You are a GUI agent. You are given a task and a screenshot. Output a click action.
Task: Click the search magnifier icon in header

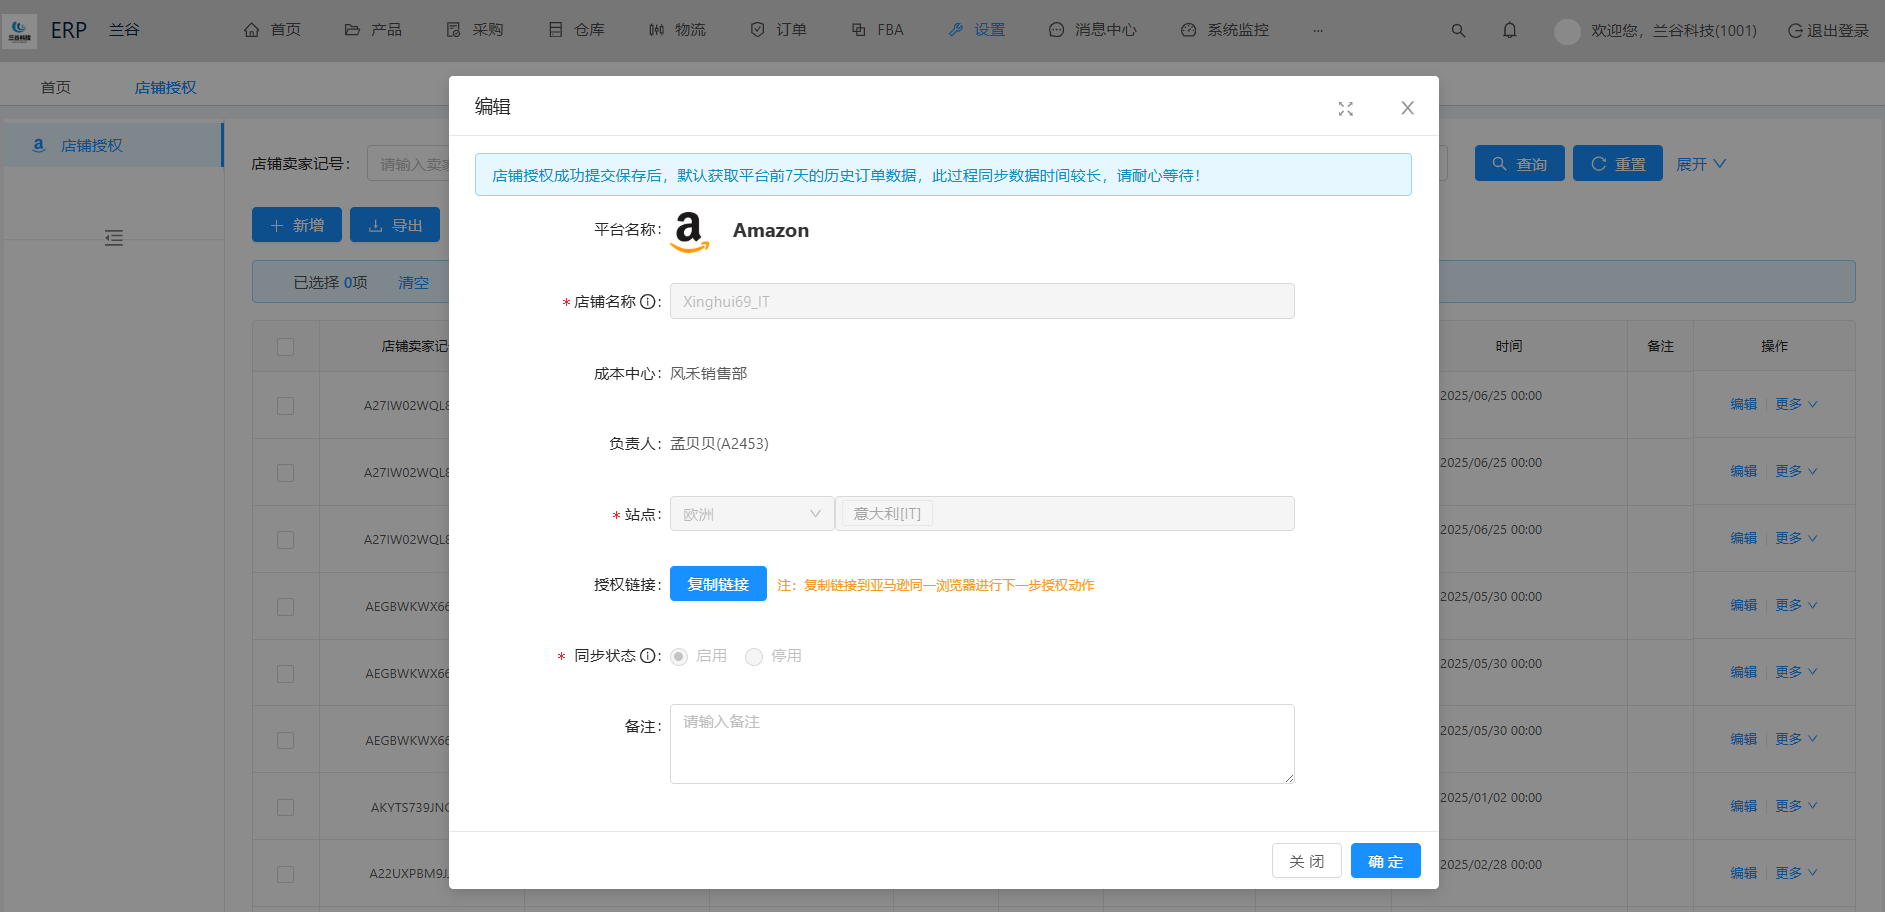tap(1458, 31)
